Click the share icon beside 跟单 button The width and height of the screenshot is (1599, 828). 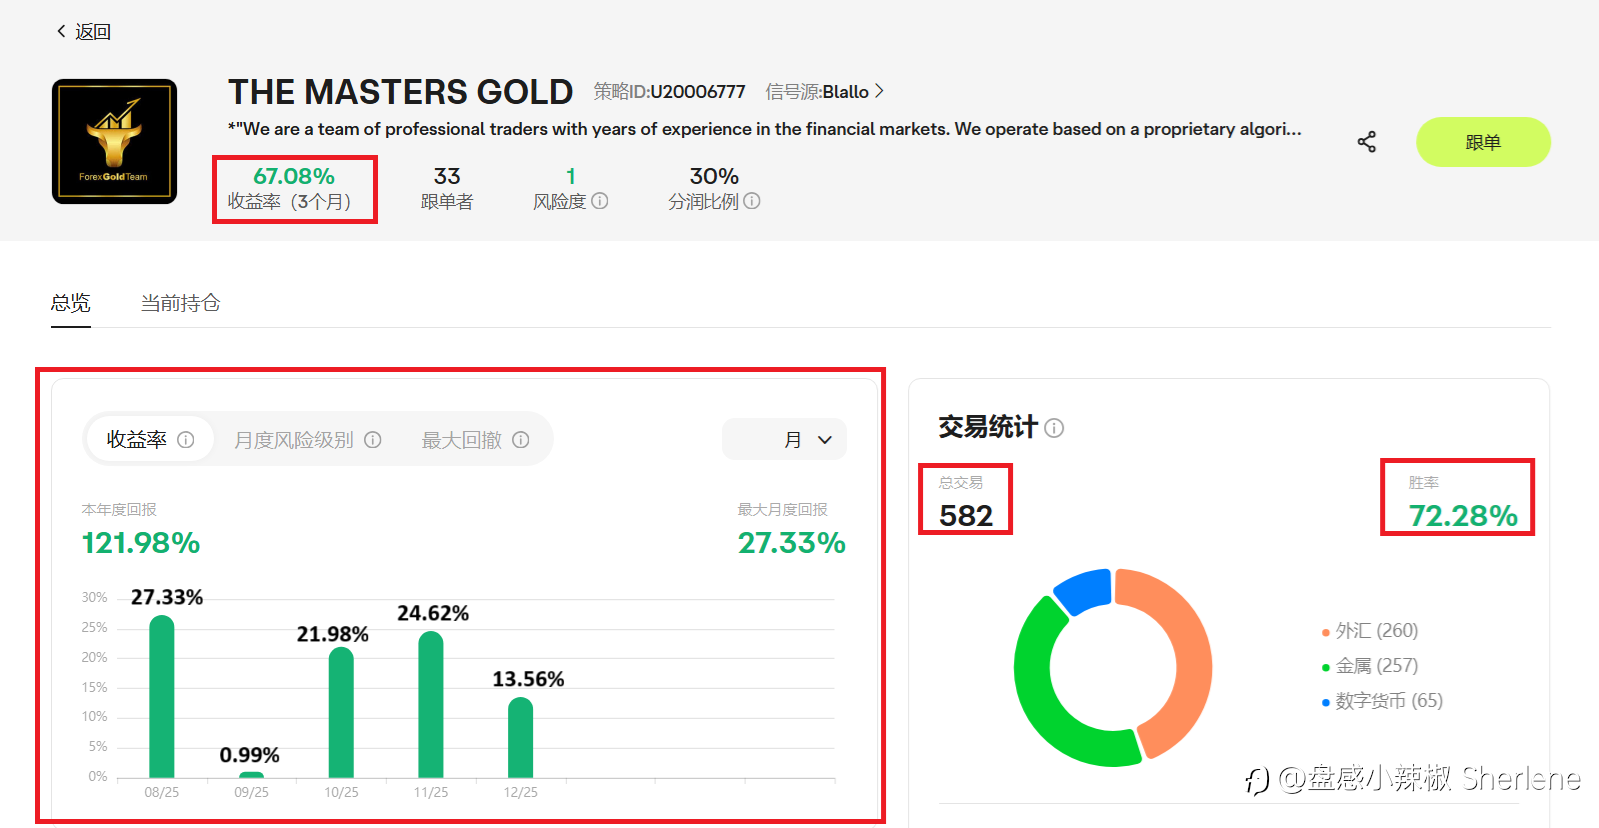tap(1366, 142)
